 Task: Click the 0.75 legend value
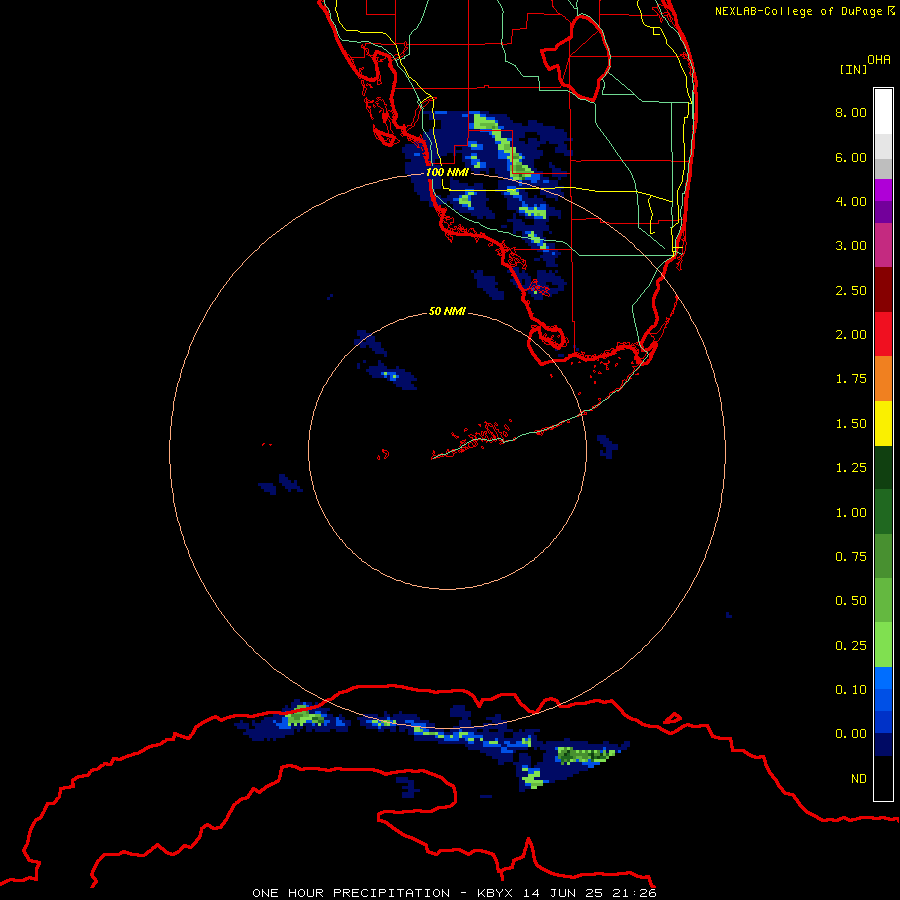tap(851, 557)
